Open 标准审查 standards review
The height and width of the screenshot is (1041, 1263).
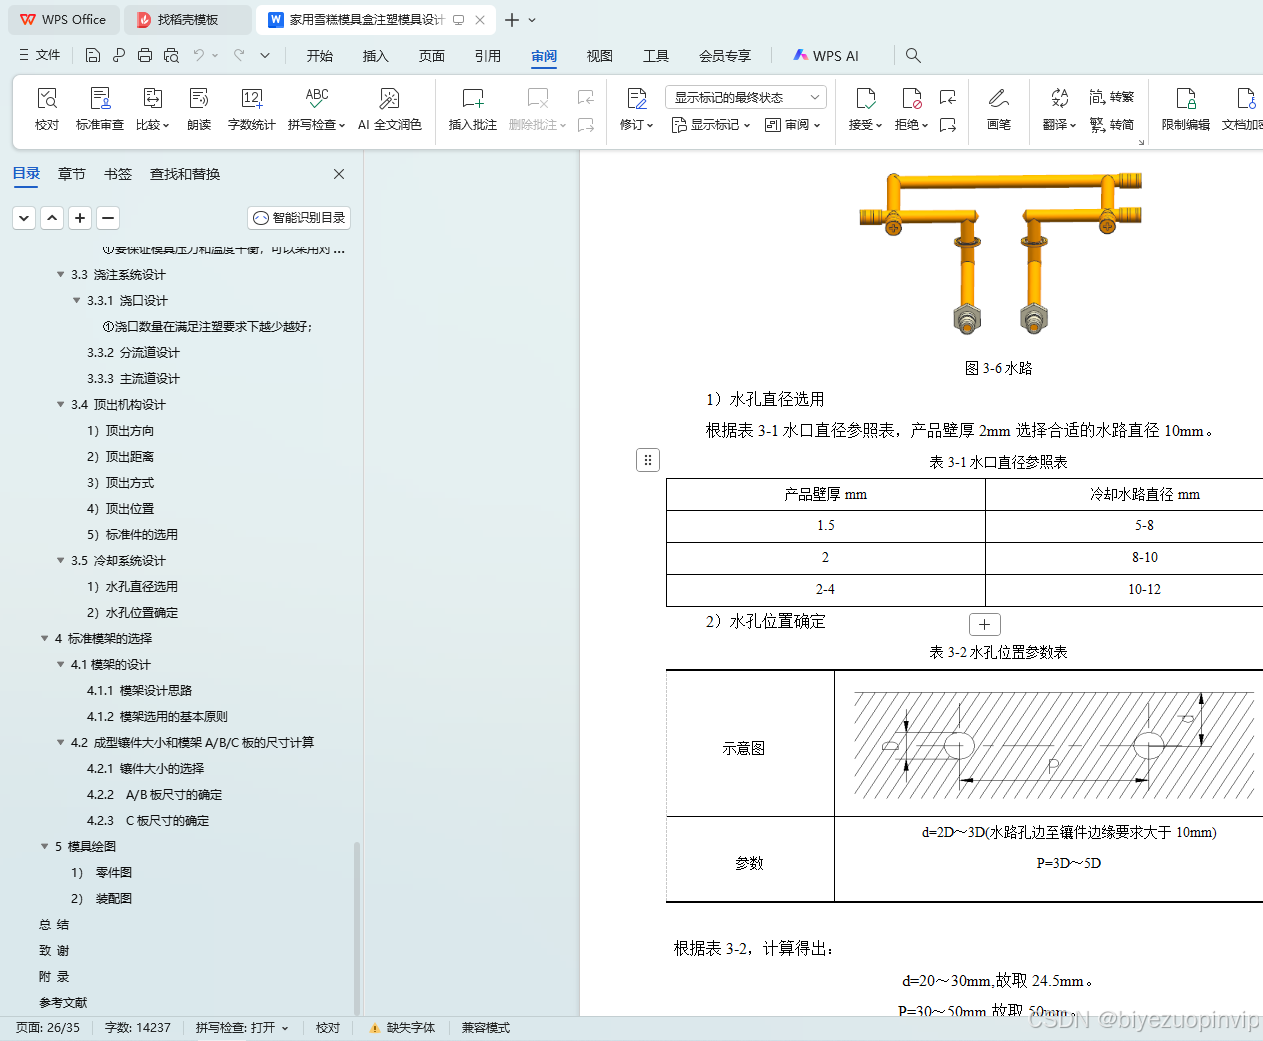(100, 109)
